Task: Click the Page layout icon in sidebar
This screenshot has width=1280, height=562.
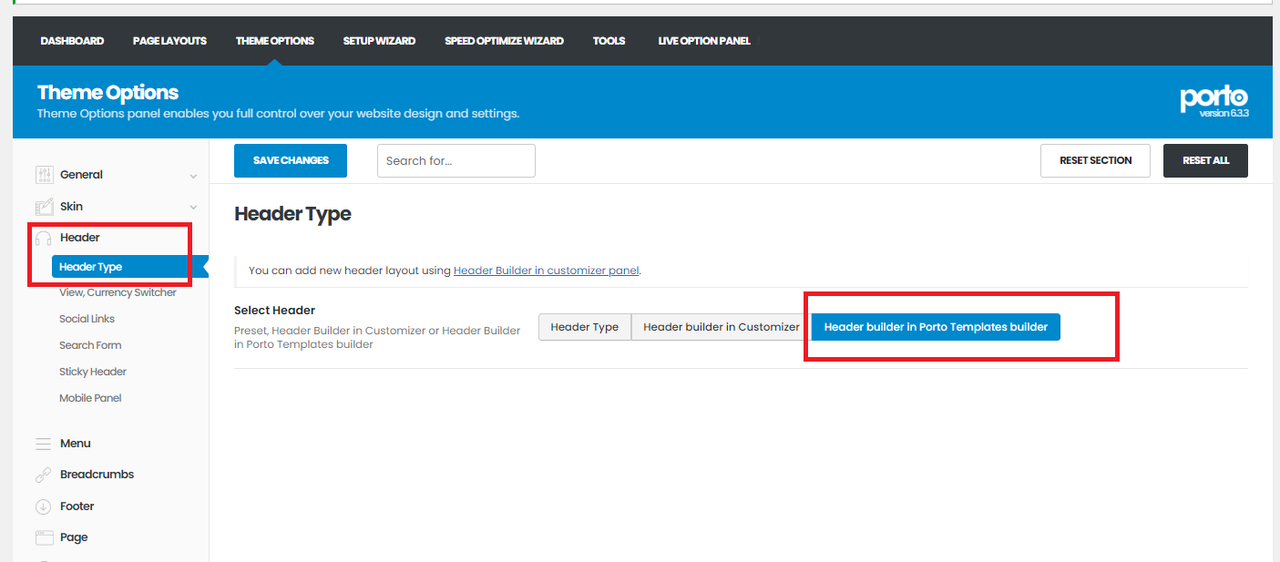Action: coord(44,538)
